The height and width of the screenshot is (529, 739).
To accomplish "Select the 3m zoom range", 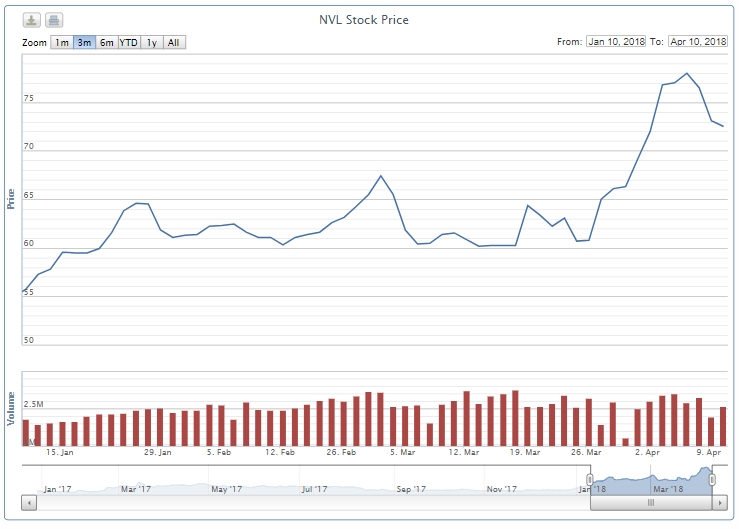I will click(84, 42).
